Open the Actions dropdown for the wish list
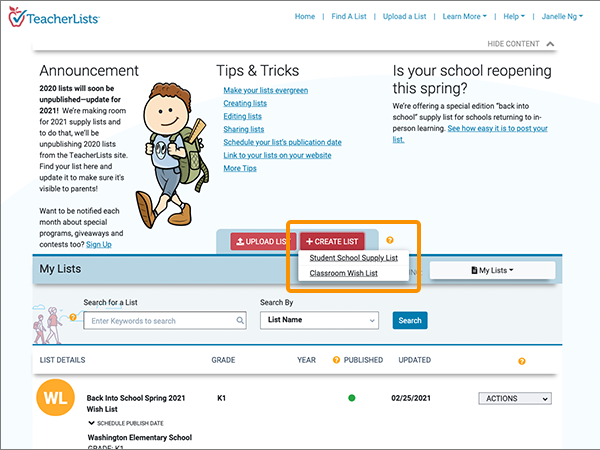This screenshot has height=450, width=600. [515, 398]
